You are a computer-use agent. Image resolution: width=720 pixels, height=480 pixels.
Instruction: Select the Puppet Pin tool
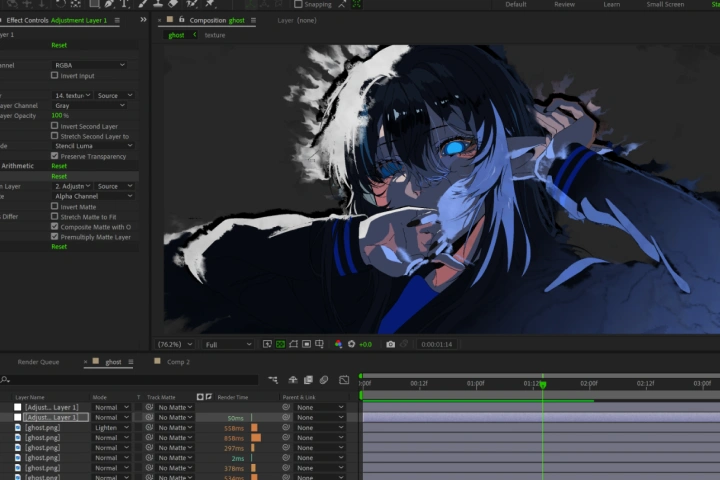click(x=210, y=4)
